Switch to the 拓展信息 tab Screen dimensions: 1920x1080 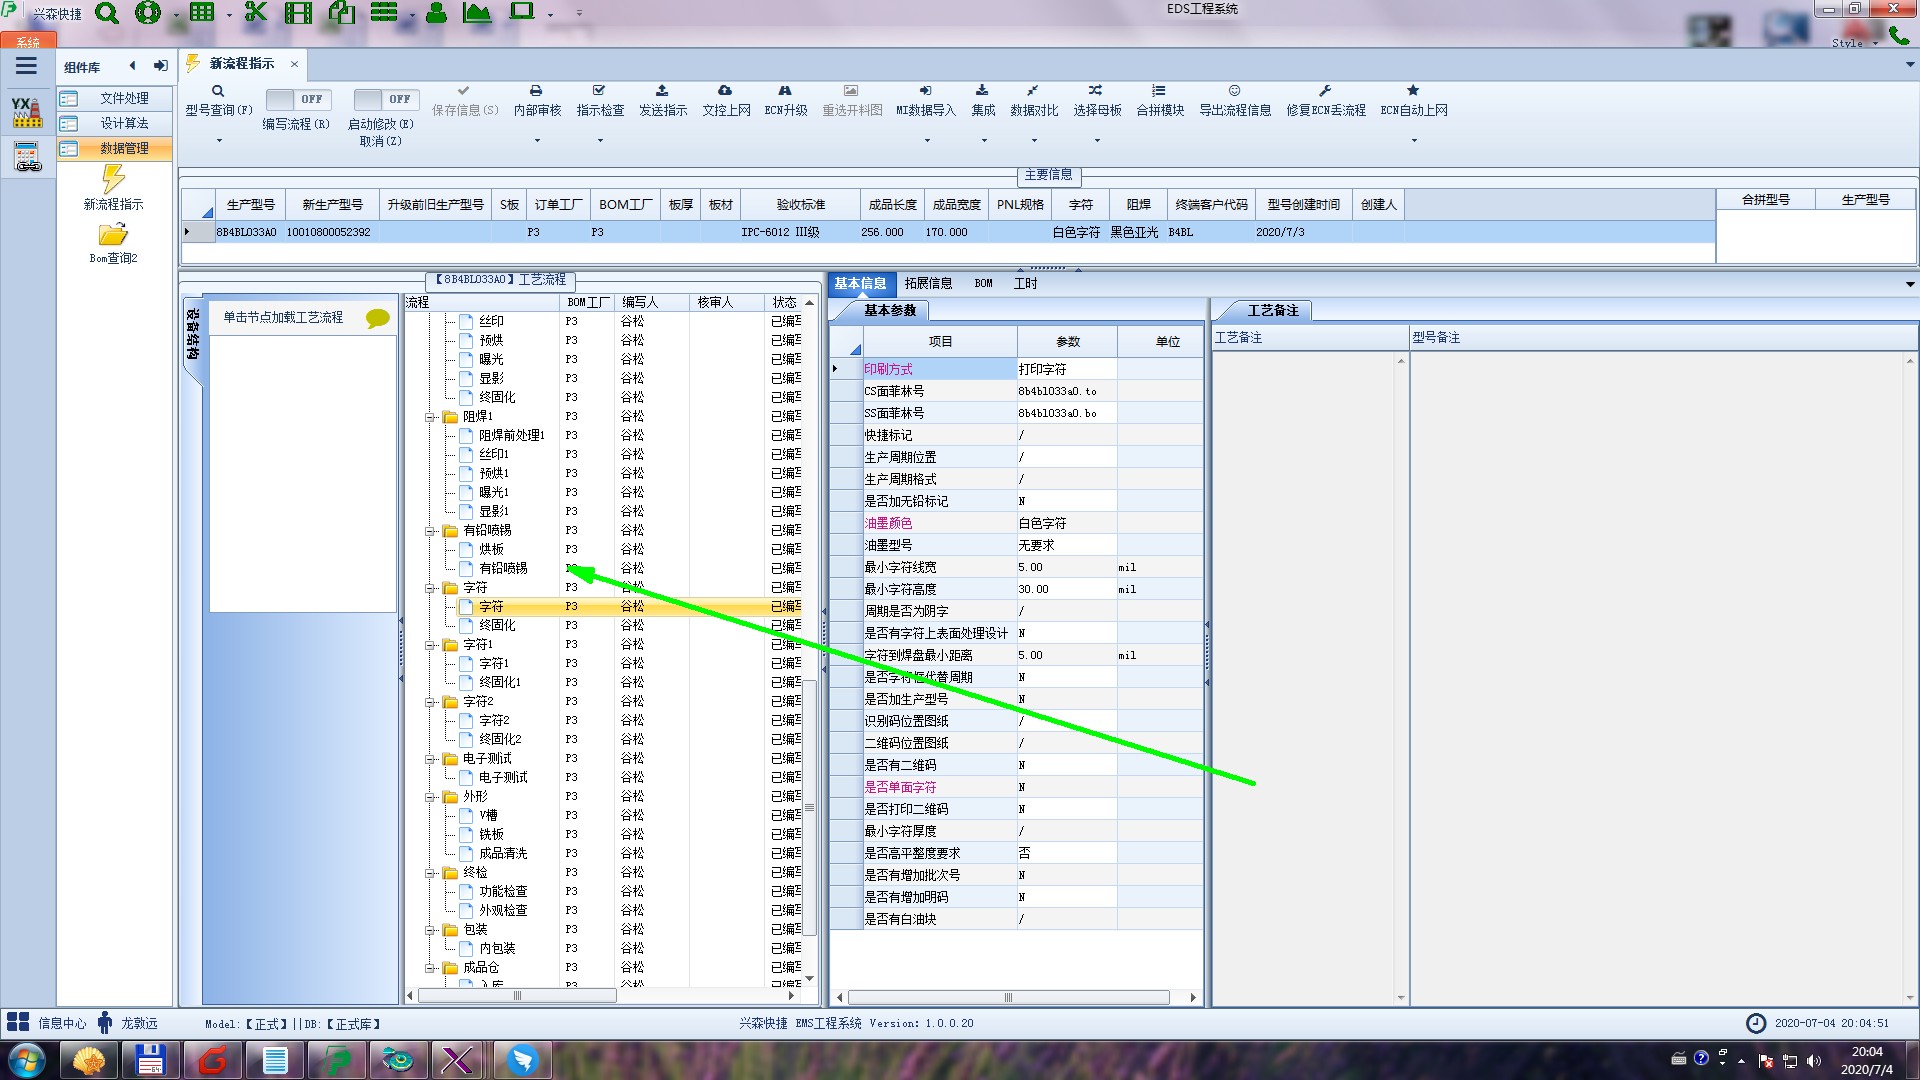coord(928,284)
